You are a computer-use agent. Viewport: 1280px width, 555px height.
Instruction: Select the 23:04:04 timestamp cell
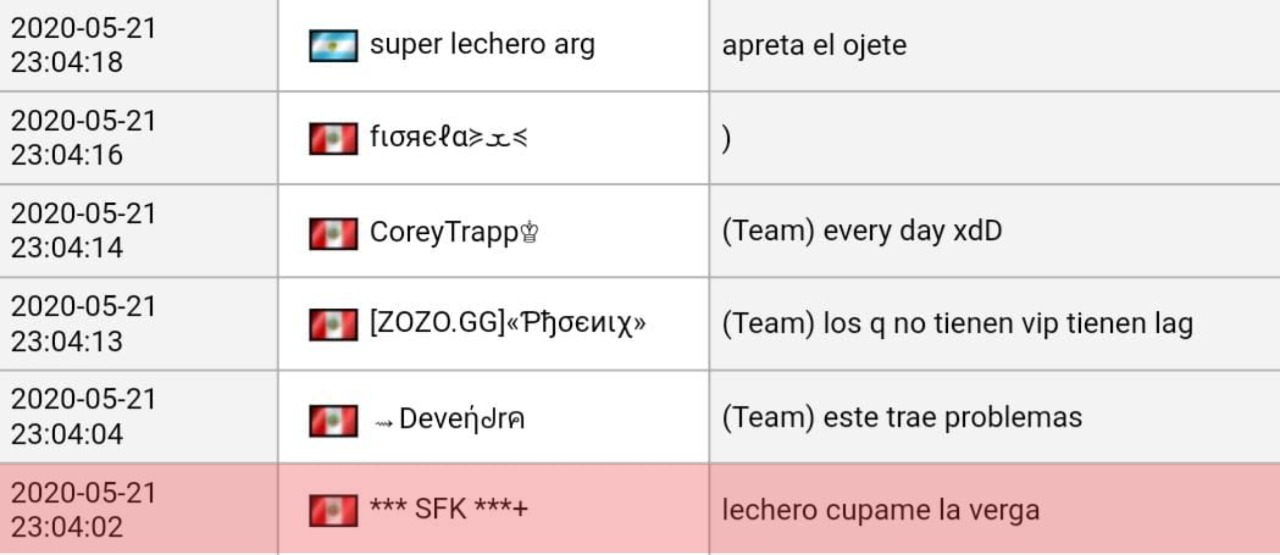[x=84, y=417]
